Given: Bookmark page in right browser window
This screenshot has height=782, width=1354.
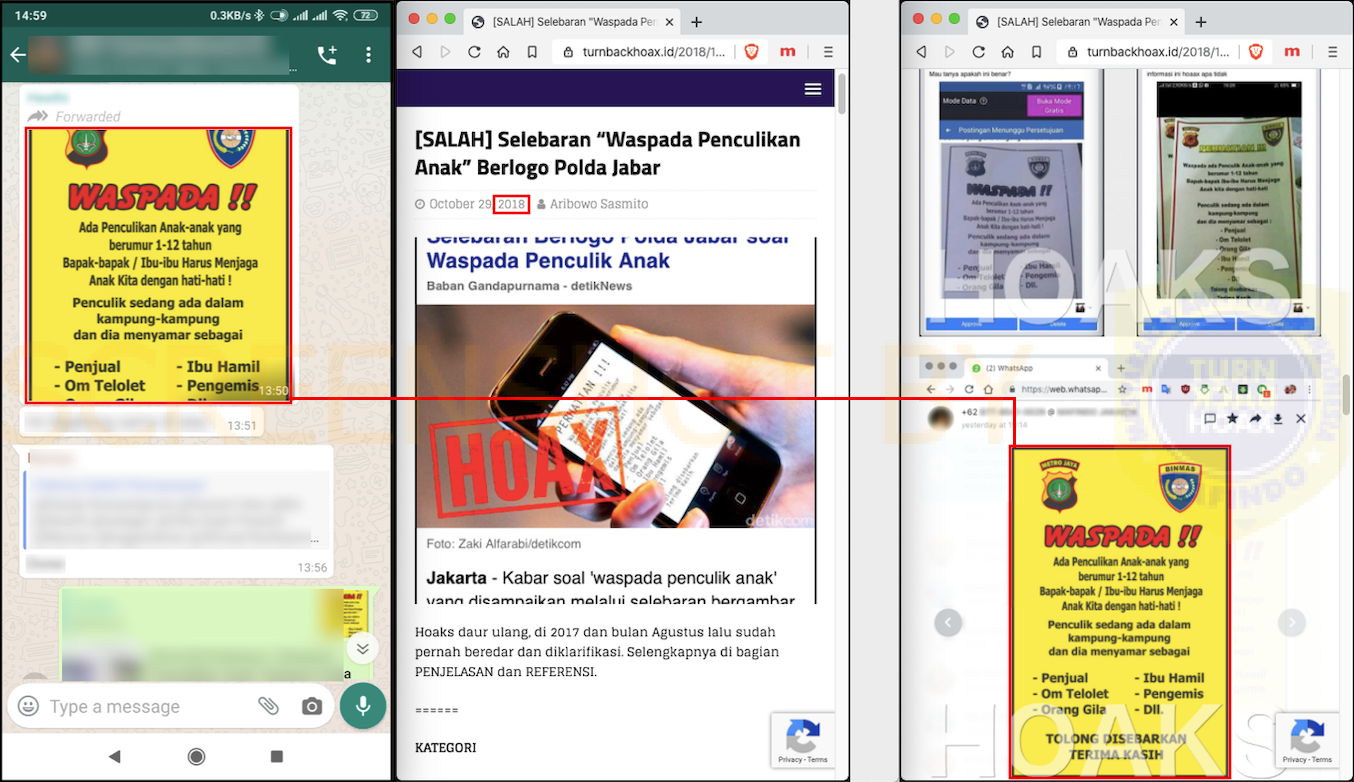Looking at the screenshot, I should point(1036,52).
